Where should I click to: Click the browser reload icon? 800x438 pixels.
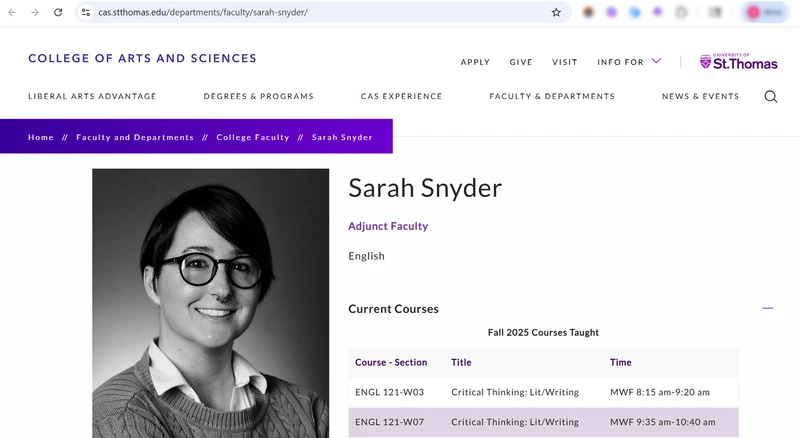[58, 12]
